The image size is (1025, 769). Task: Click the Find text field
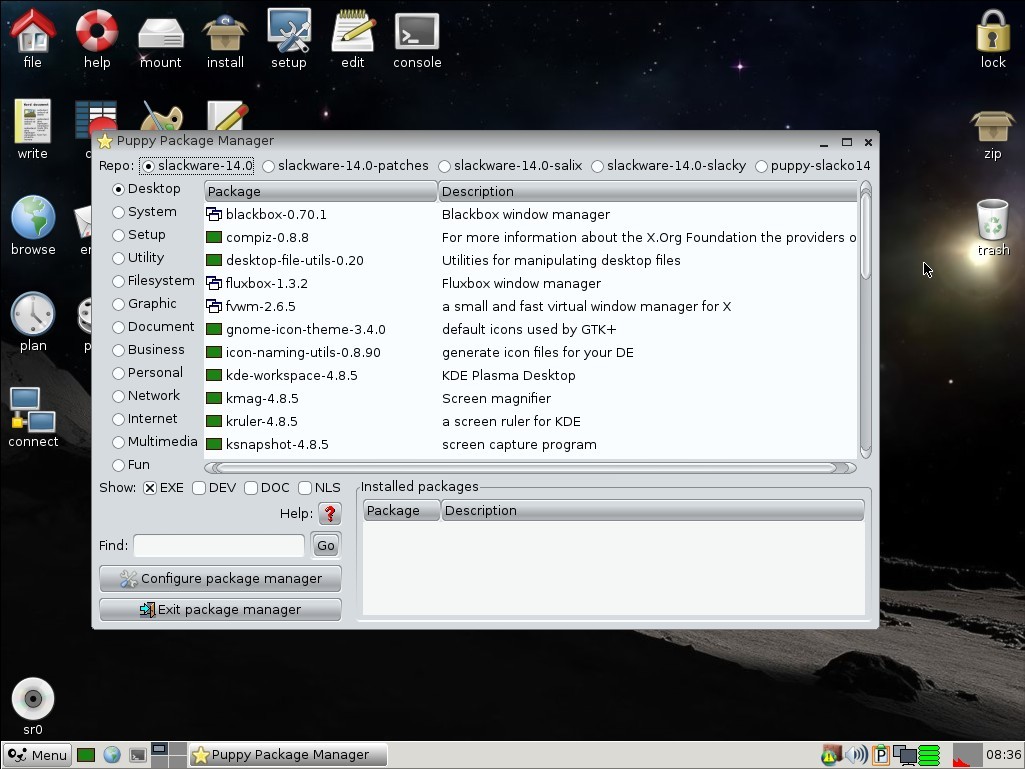pyautogui.click(x=219, y=545)
